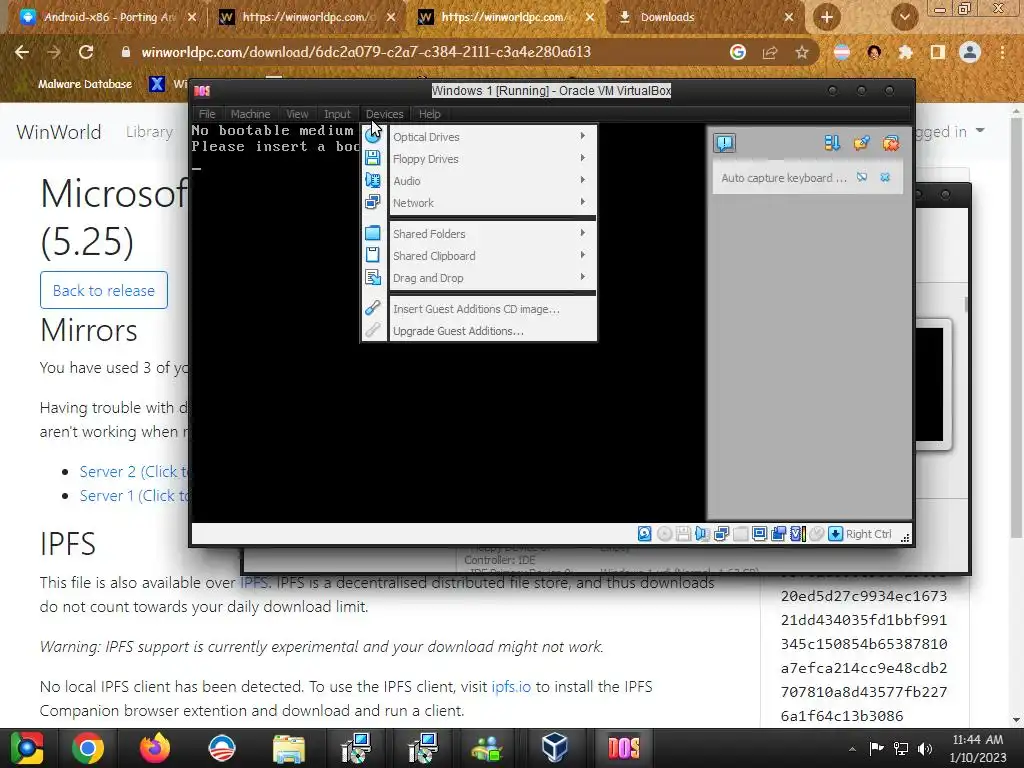
Task: Follow the ipfs.io link
Action: click(x=511, y=686)
